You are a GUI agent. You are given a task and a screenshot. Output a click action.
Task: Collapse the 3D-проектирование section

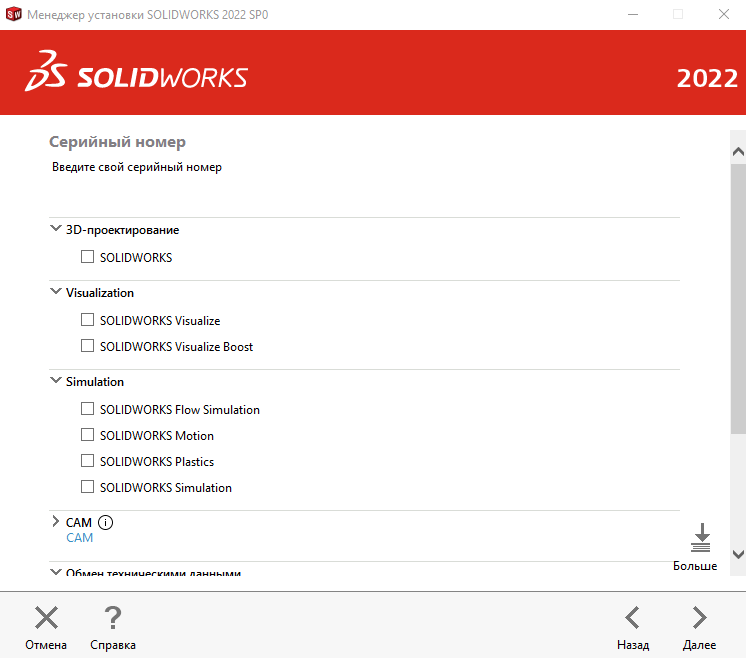pyautogui.click(x=56, y=228)
